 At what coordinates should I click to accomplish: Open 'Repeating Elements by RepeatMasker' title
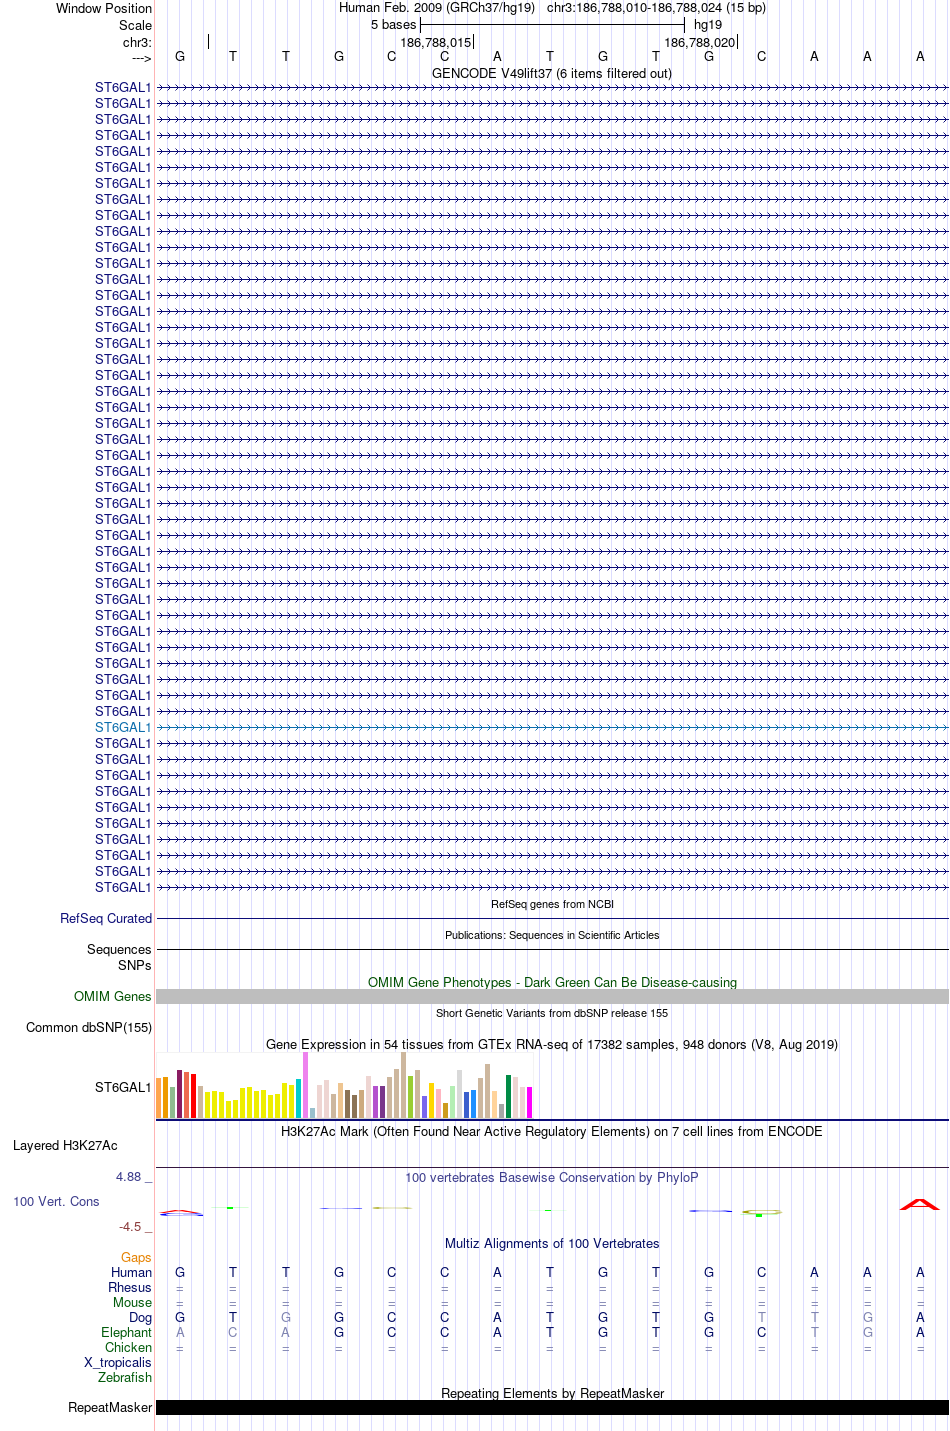tap(552, 1393)
